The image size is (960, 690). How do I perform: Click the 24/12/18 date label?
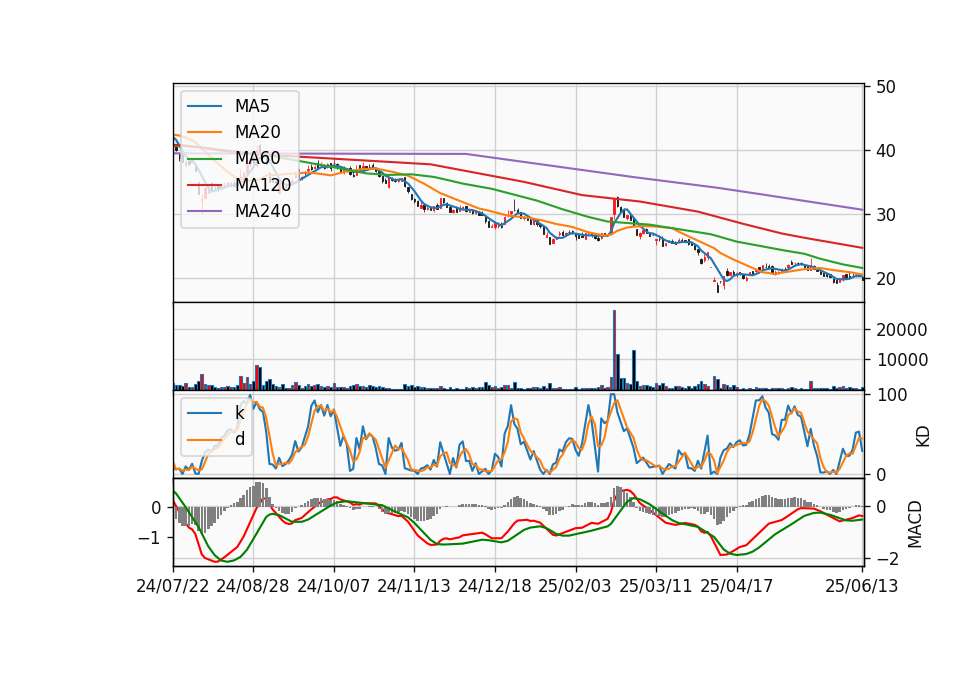(x=495, y=586)
